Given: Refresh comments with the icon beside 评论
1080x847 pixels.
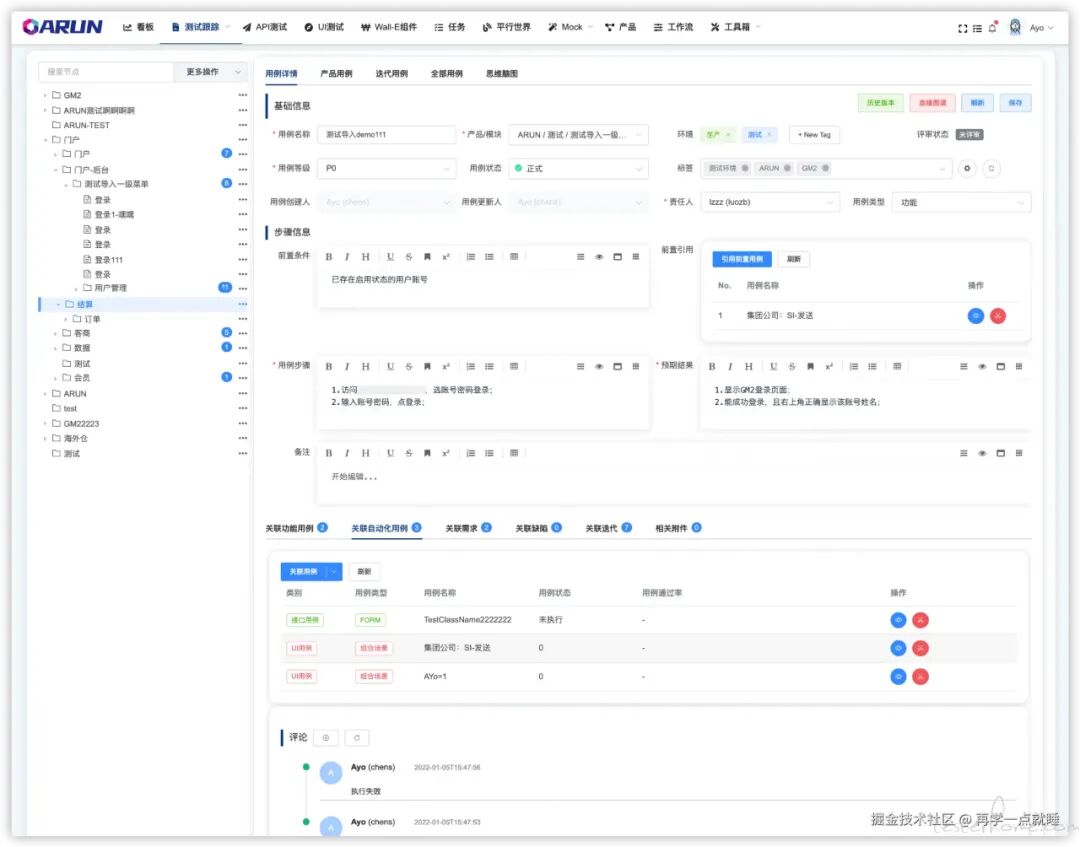Looking at the screenshot, I should tap(357, 738).
